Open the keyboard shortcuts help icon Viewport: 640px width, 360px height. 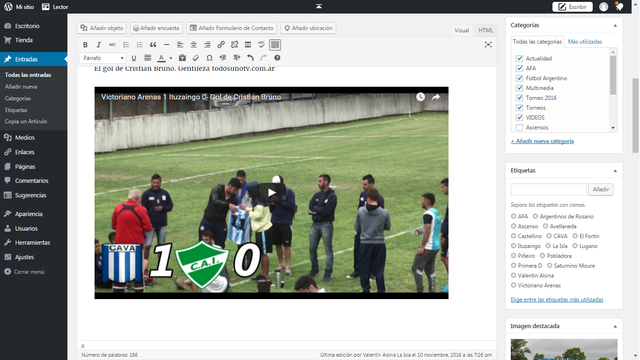[277, 58]
